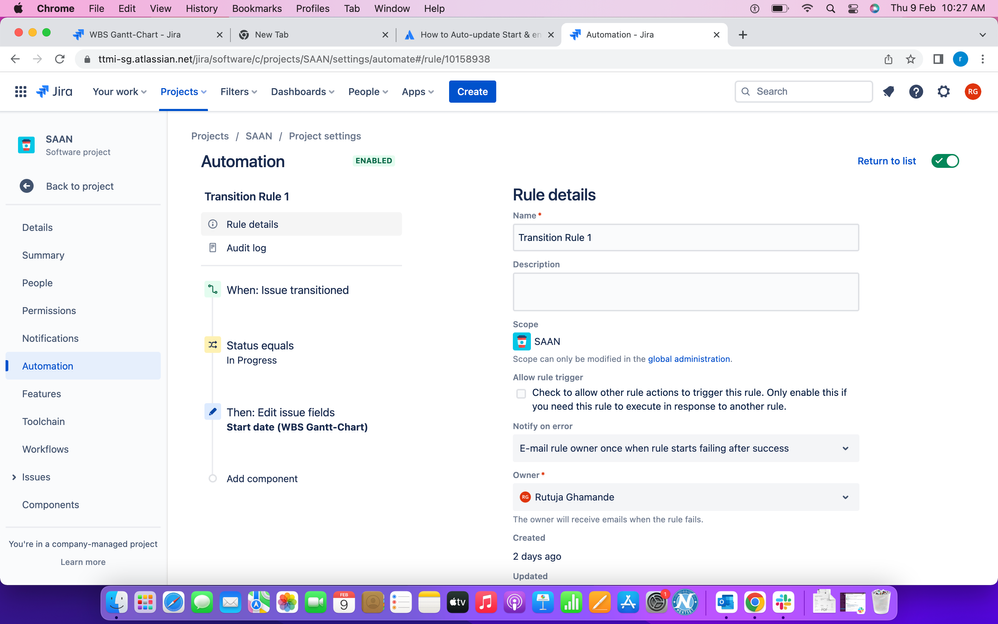Toggle the rule enabled switch off
Image resolution: width=998 pixels, height=624 pixels.
945,161
